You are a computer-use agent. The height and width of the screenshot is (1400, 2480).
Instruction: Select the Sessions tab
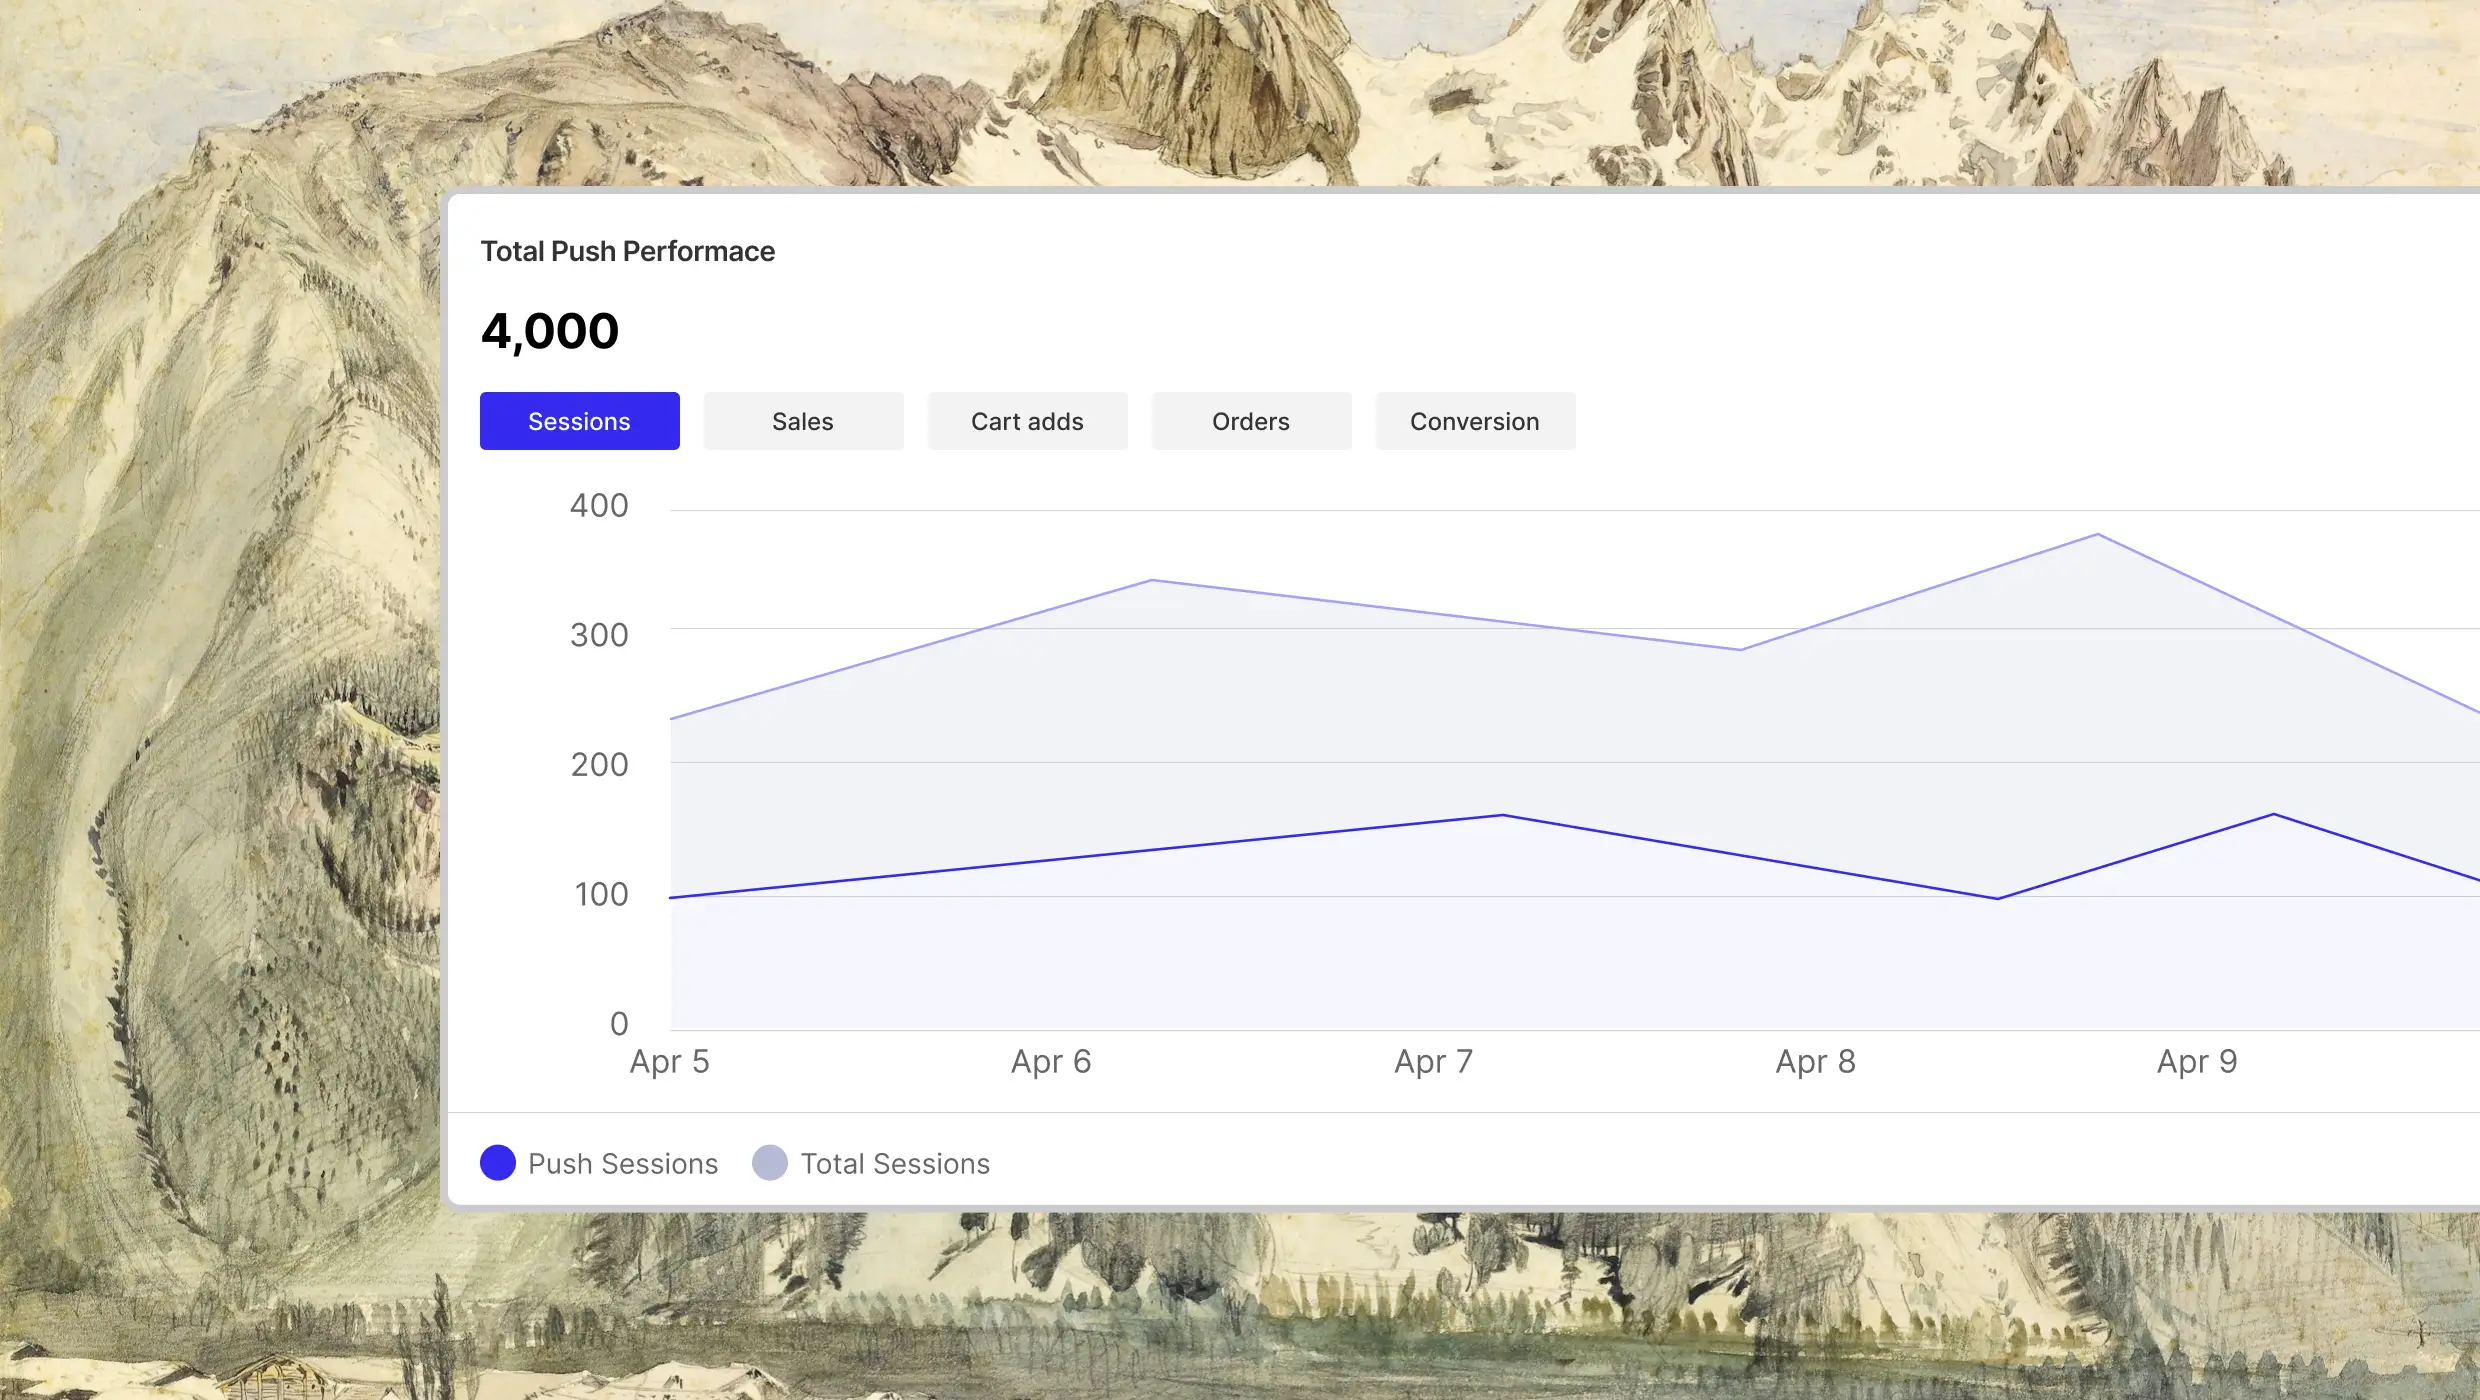pos(579,421)
